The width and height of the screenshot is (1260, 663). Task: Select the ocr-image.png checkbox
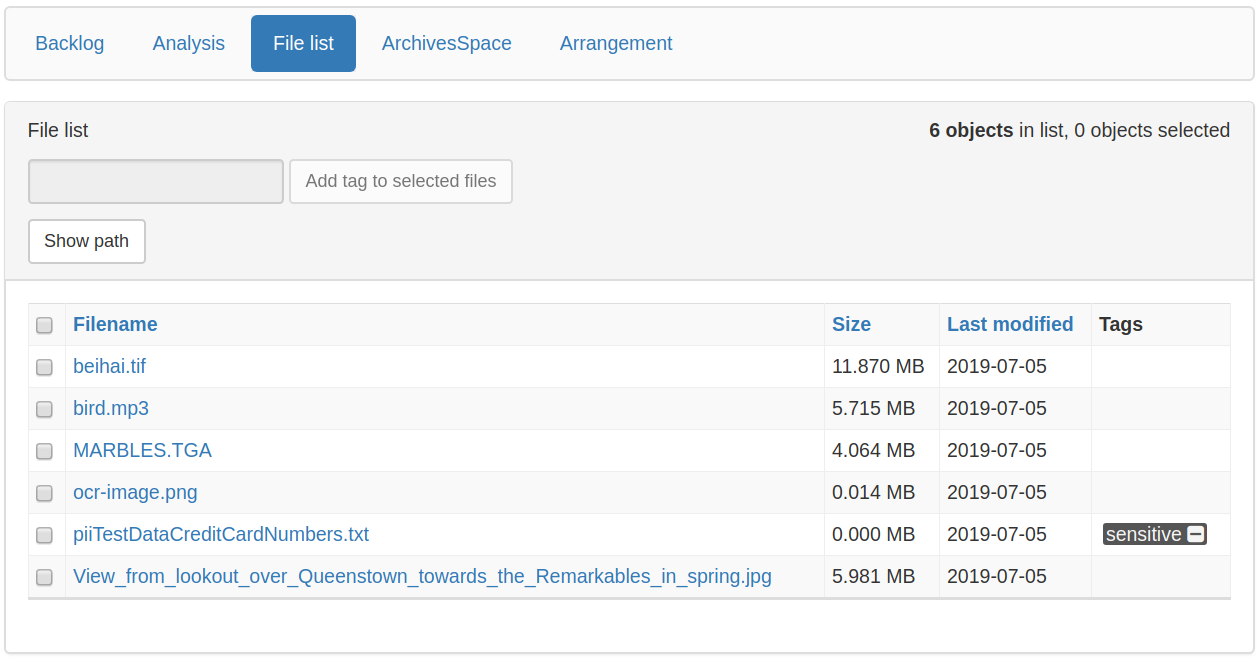coord(44,493)
